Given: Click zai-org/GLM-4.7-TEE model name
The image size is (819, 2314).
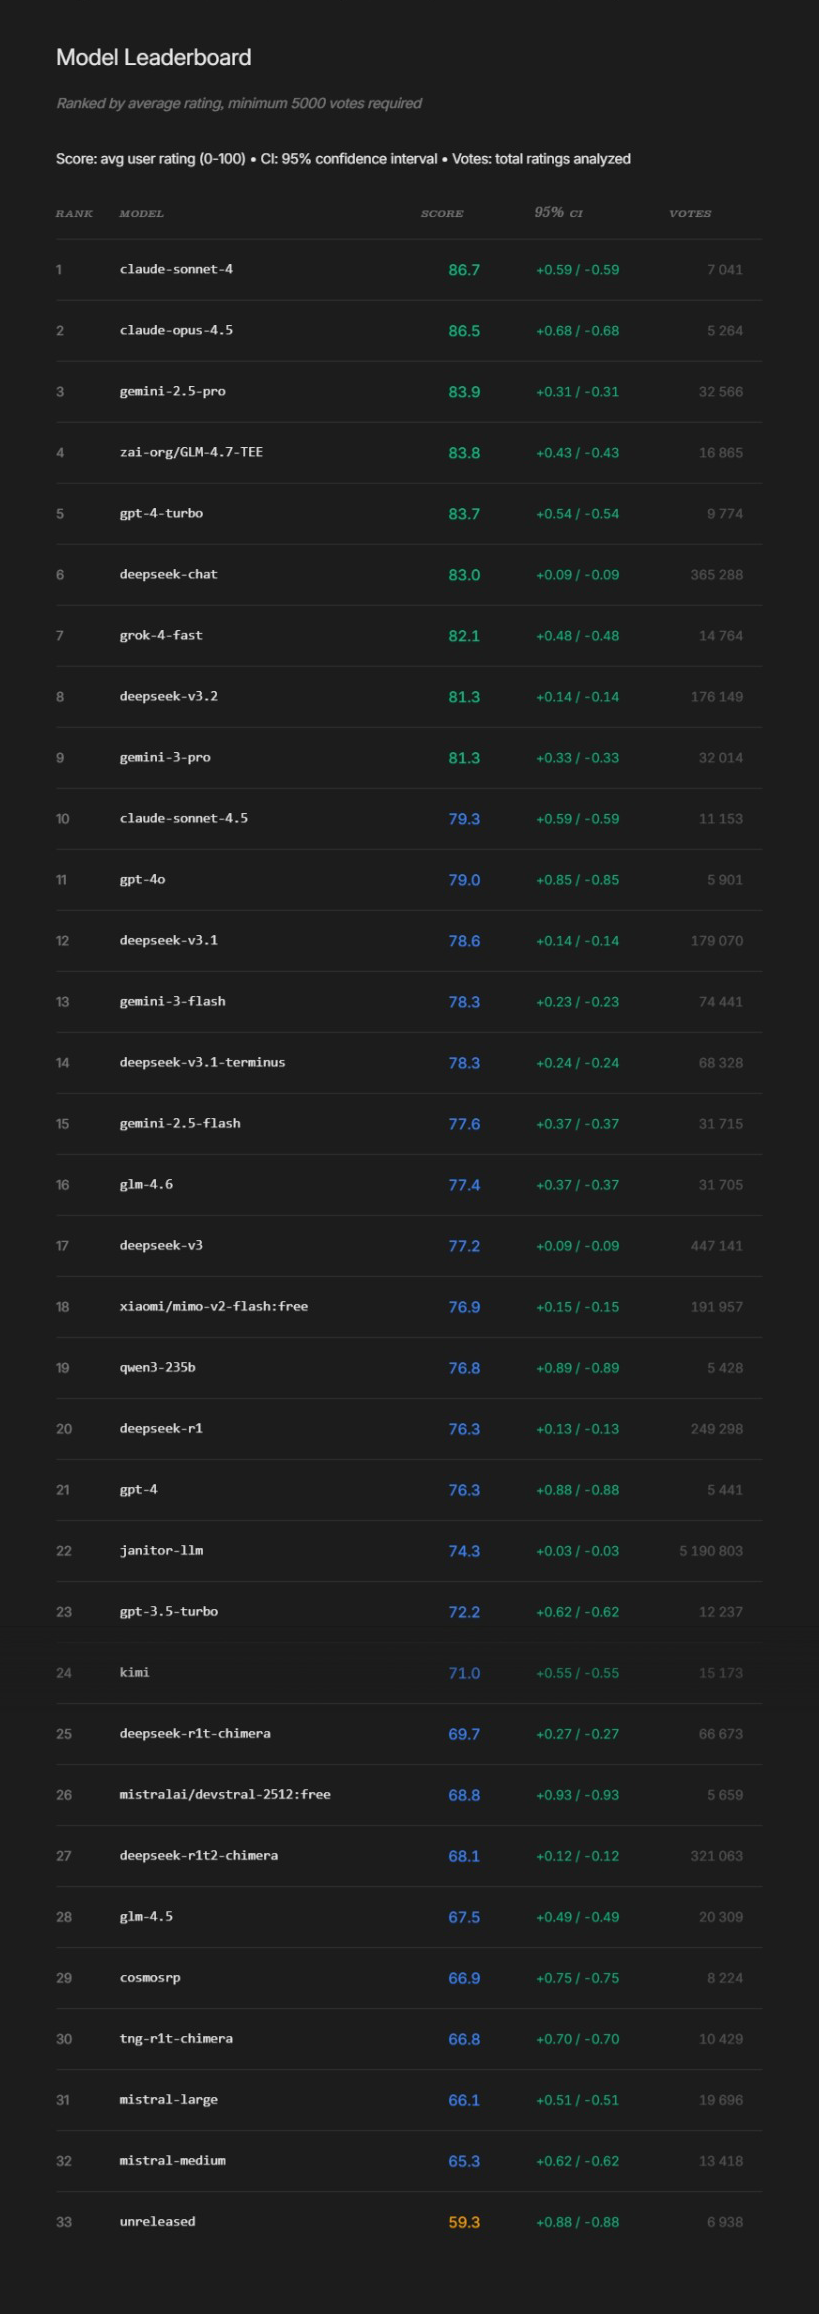Looking at the screenshot, I should pos(191,452).
